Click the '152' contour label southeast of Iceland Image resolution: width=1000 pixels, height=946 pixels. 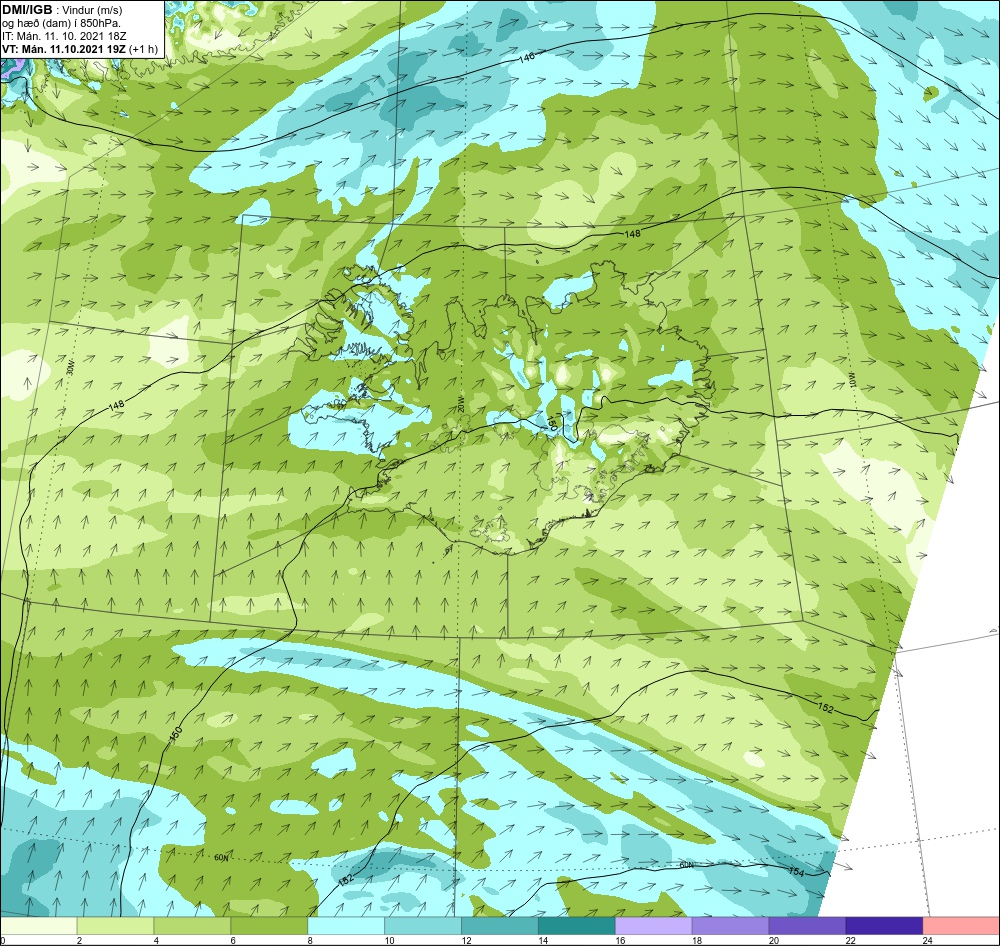pos(825,707)
